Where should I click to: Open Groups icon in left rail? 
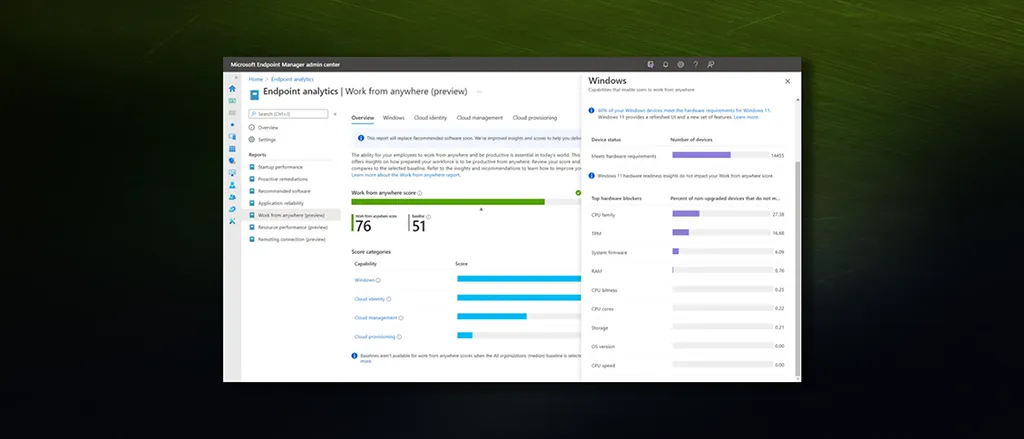[232, 197]
